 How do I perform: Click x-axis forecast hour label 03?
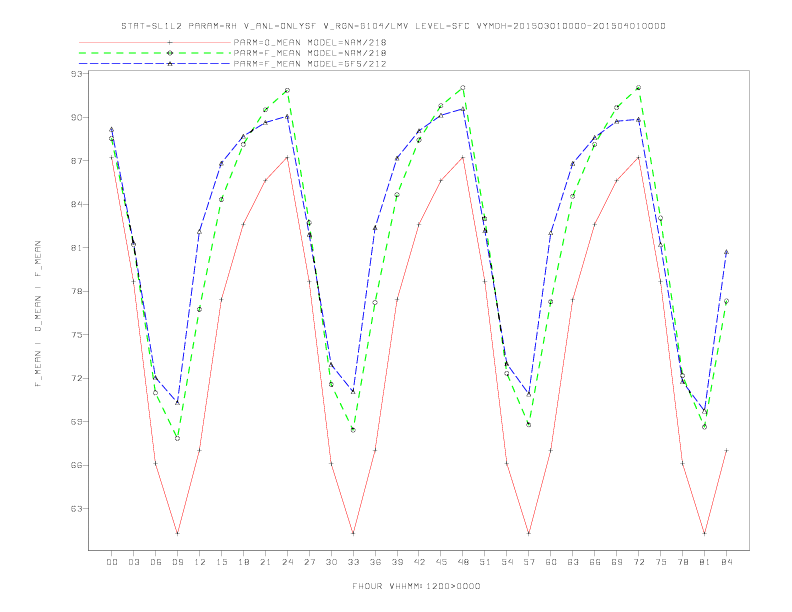(x=134, y=562)
